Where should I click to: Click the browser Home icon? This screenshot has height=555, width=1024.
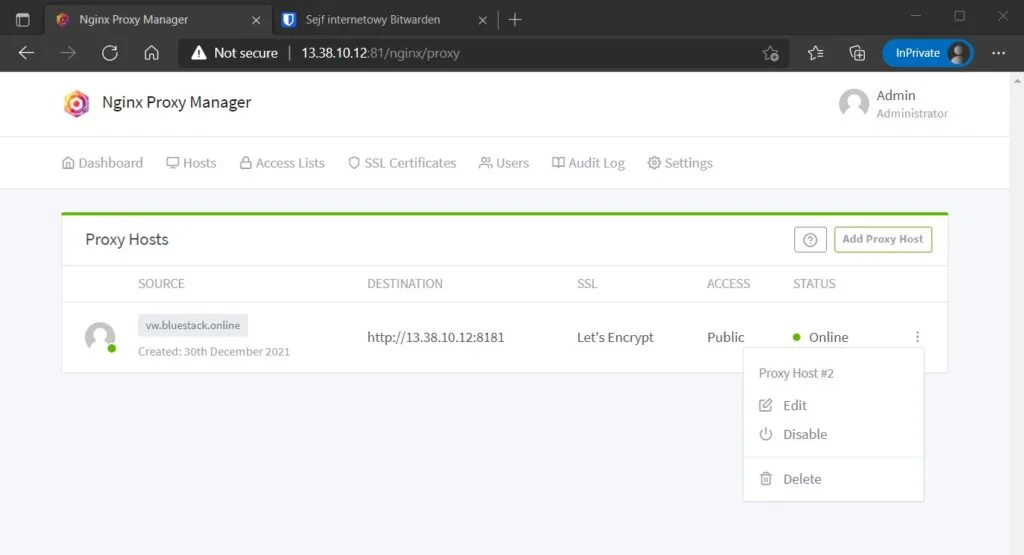pos(152,53)
